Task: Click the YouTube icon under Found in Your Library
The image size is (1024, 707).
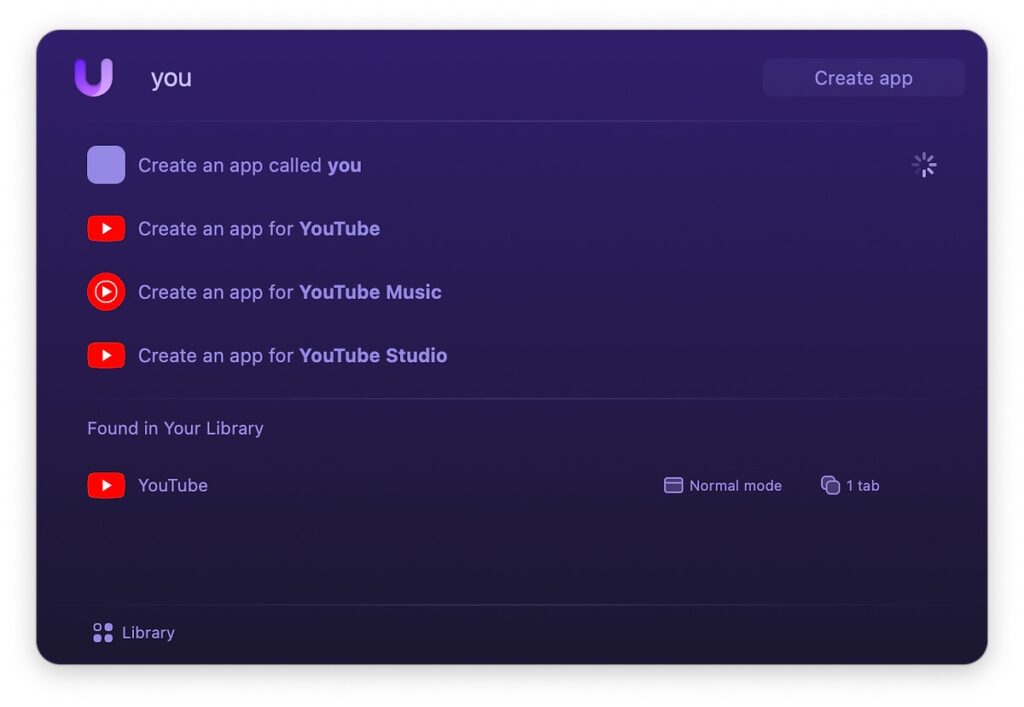Action: (x=106, y=486)
